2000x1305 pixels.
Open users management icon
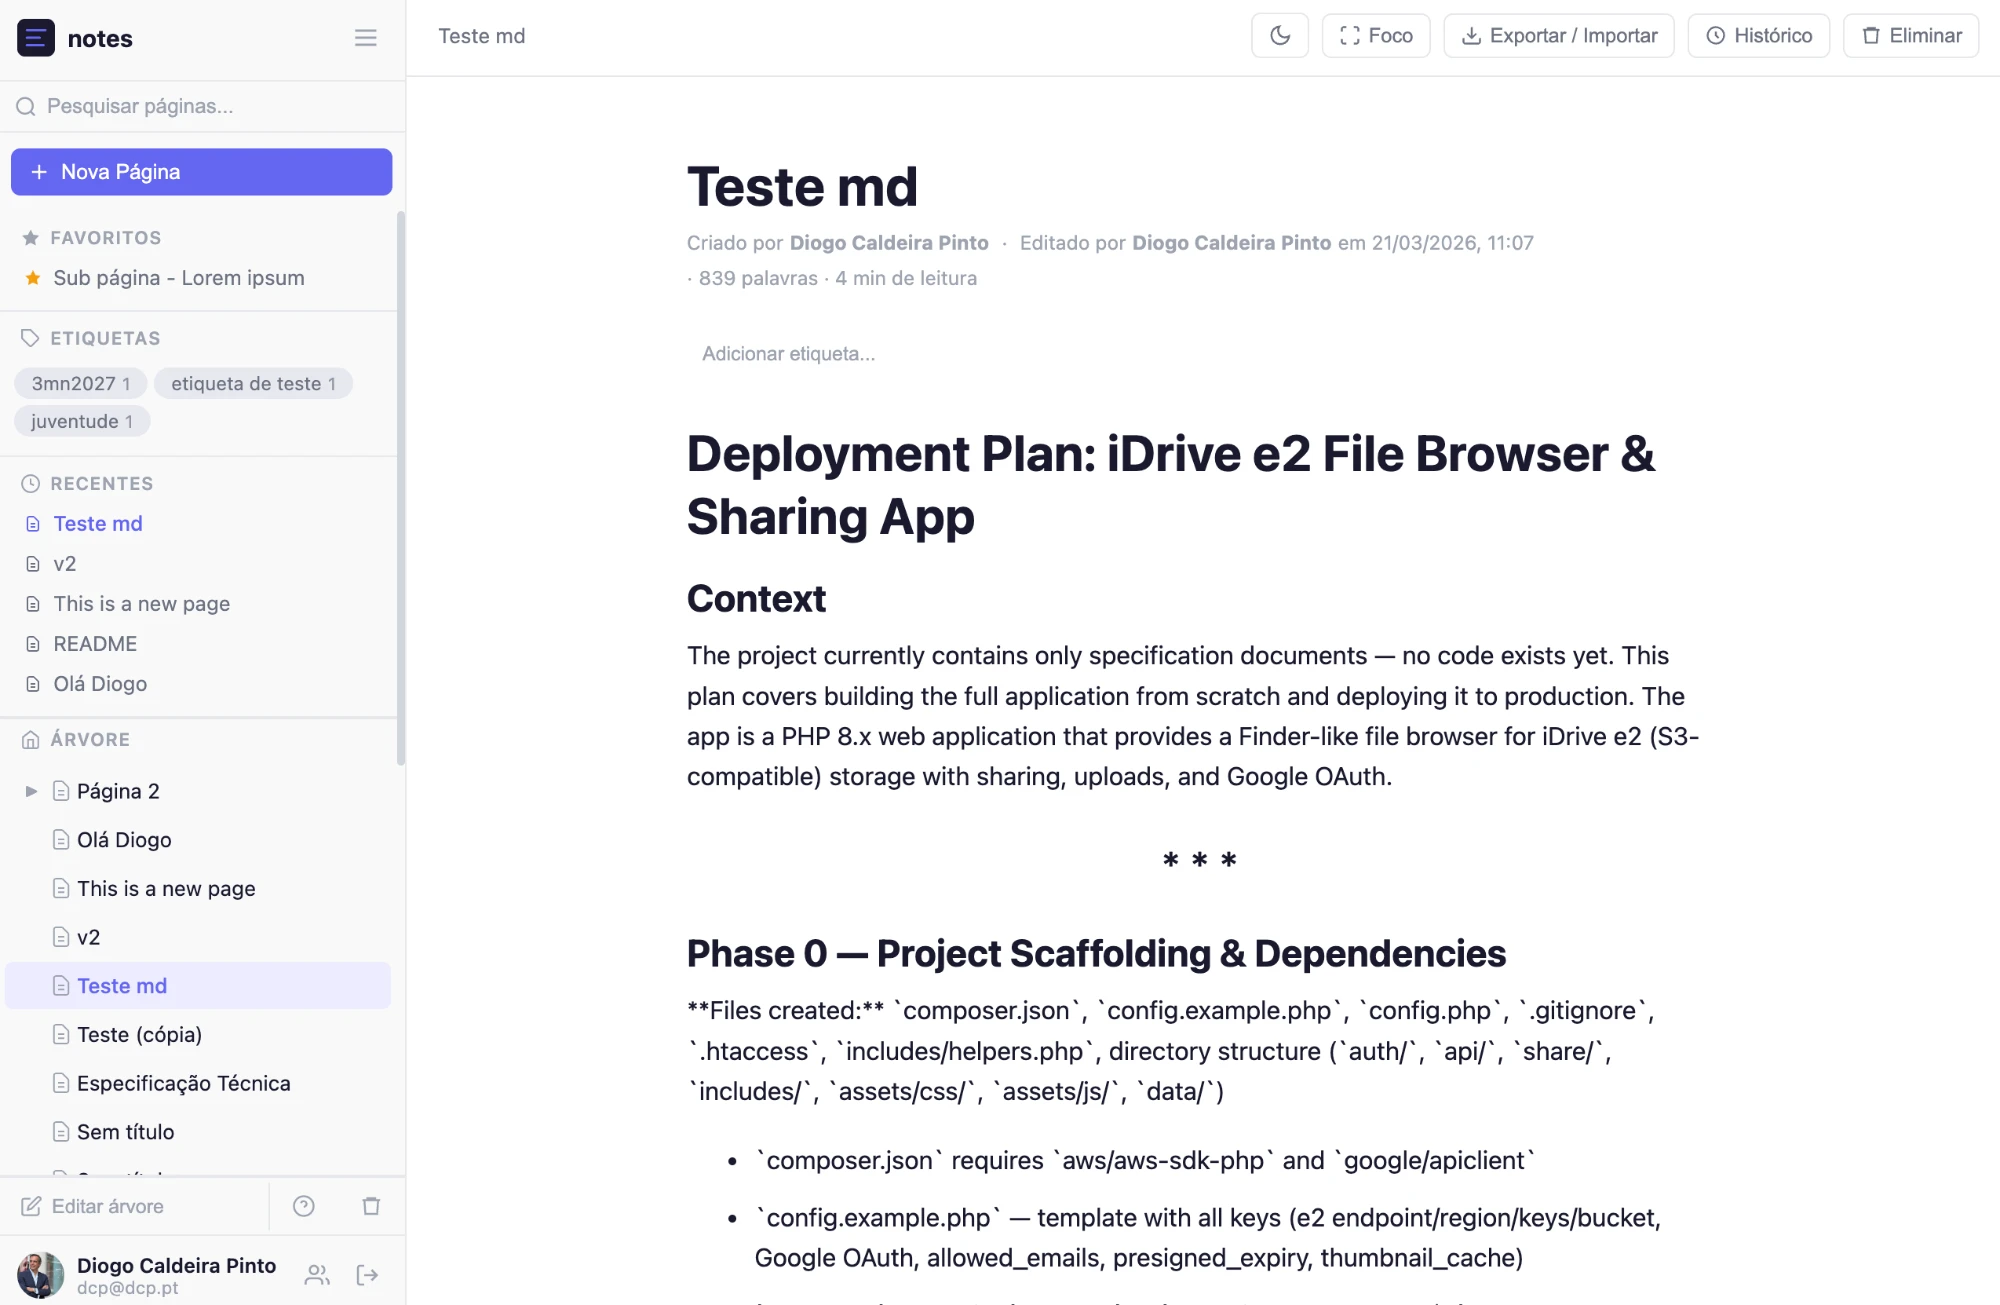pos(317,1275)
